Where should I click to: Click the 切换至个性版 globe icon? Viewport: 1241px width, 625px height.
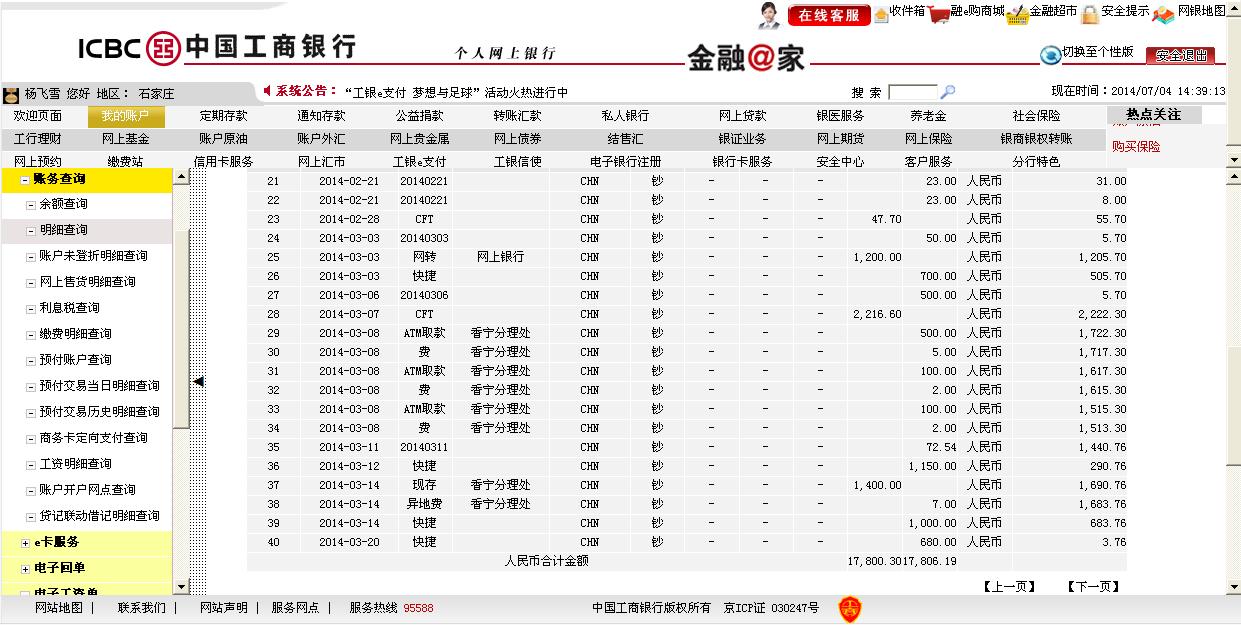click(1050, 55)
